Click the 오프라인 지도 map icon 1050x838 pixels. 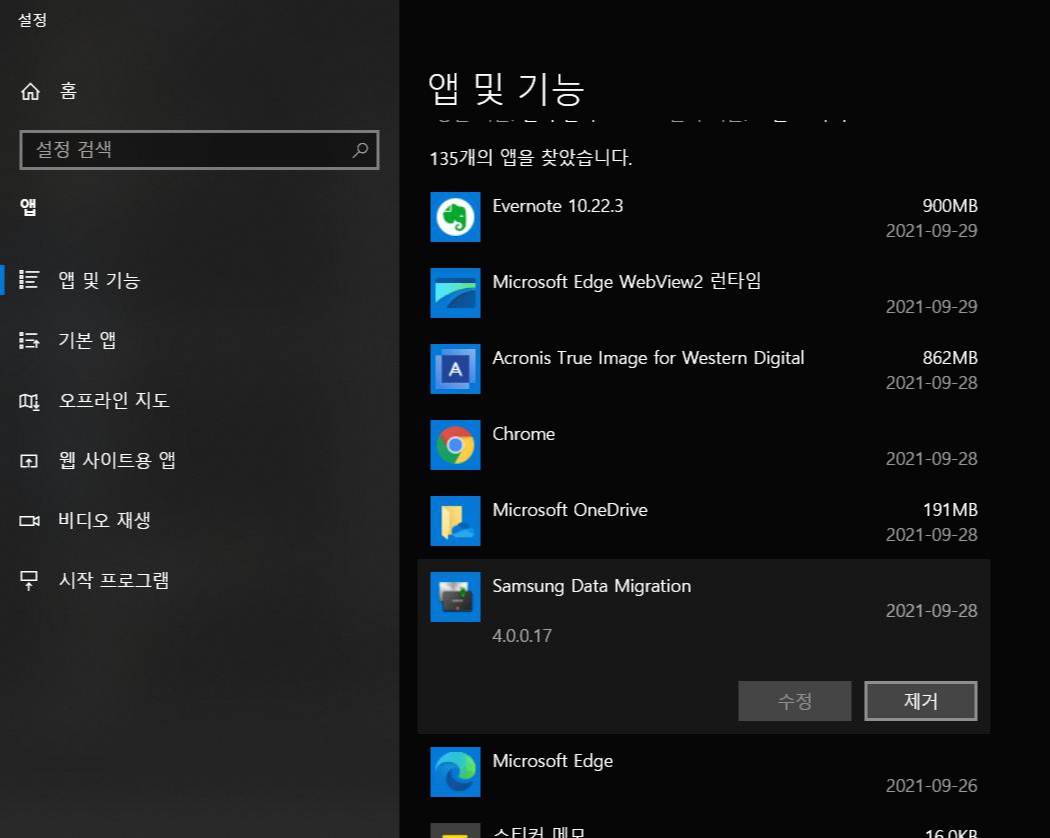click(x=29, y=401)
